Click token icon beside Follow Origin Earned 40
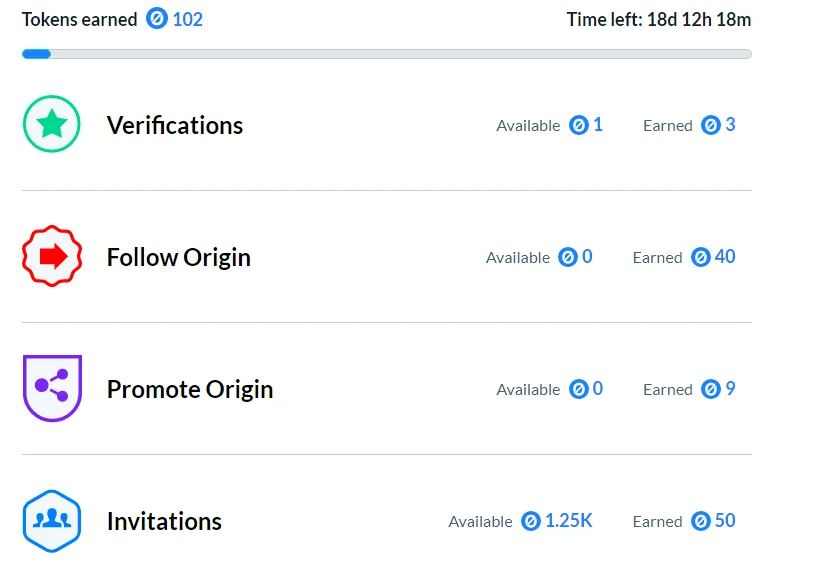 click(700, 257)
